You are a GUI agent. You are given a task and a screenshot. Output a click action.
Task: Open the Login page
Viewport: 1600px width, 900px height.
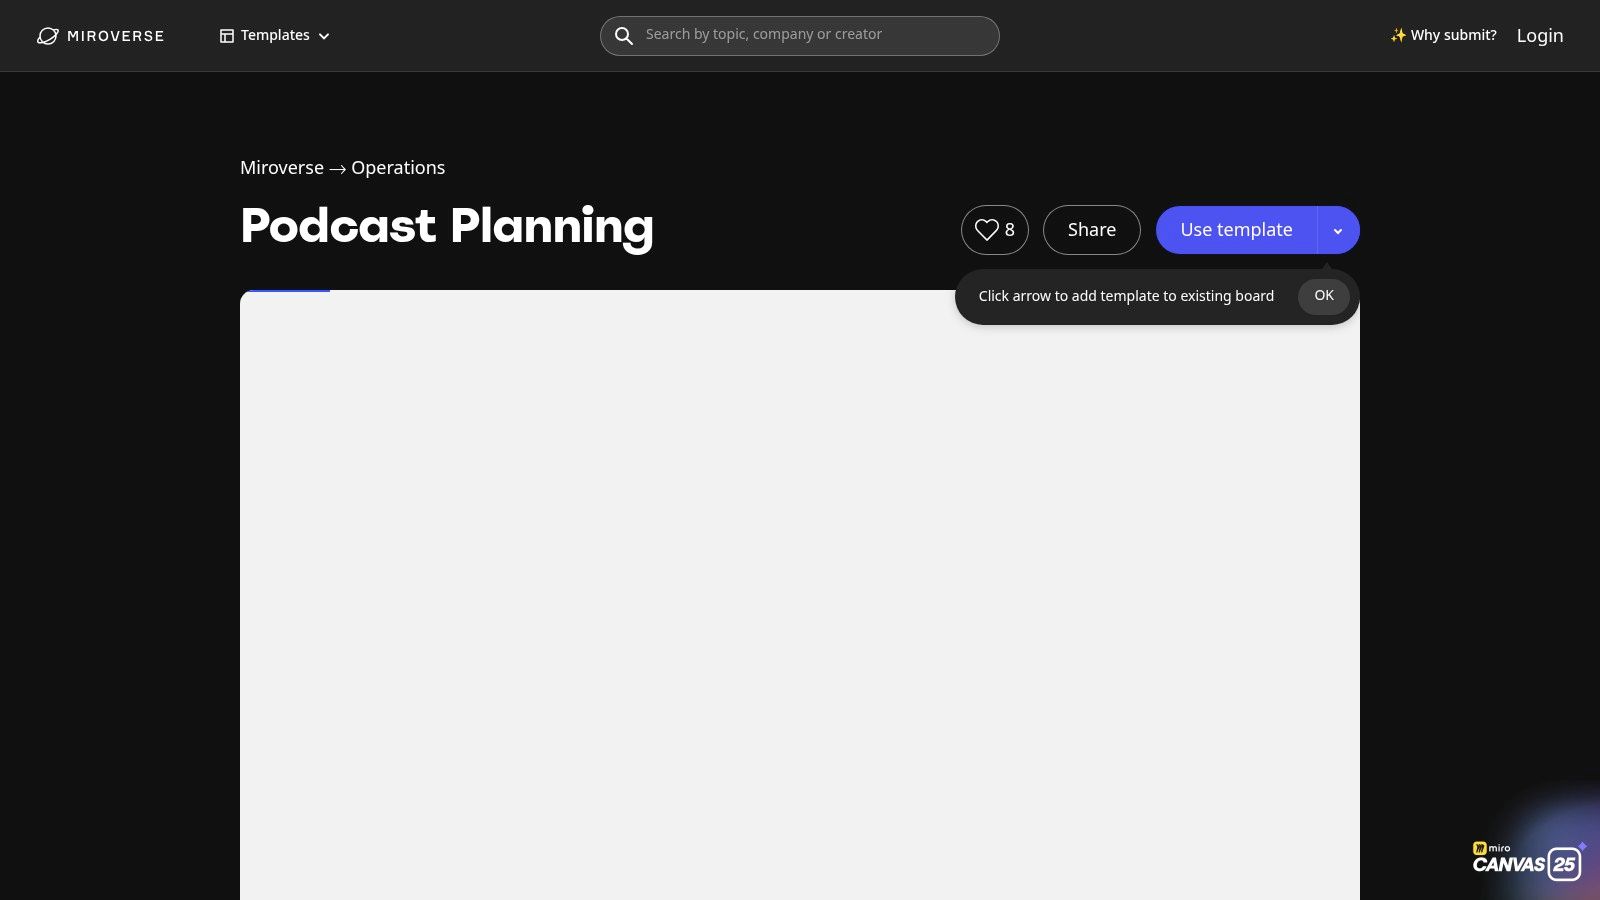[1540, 35]
